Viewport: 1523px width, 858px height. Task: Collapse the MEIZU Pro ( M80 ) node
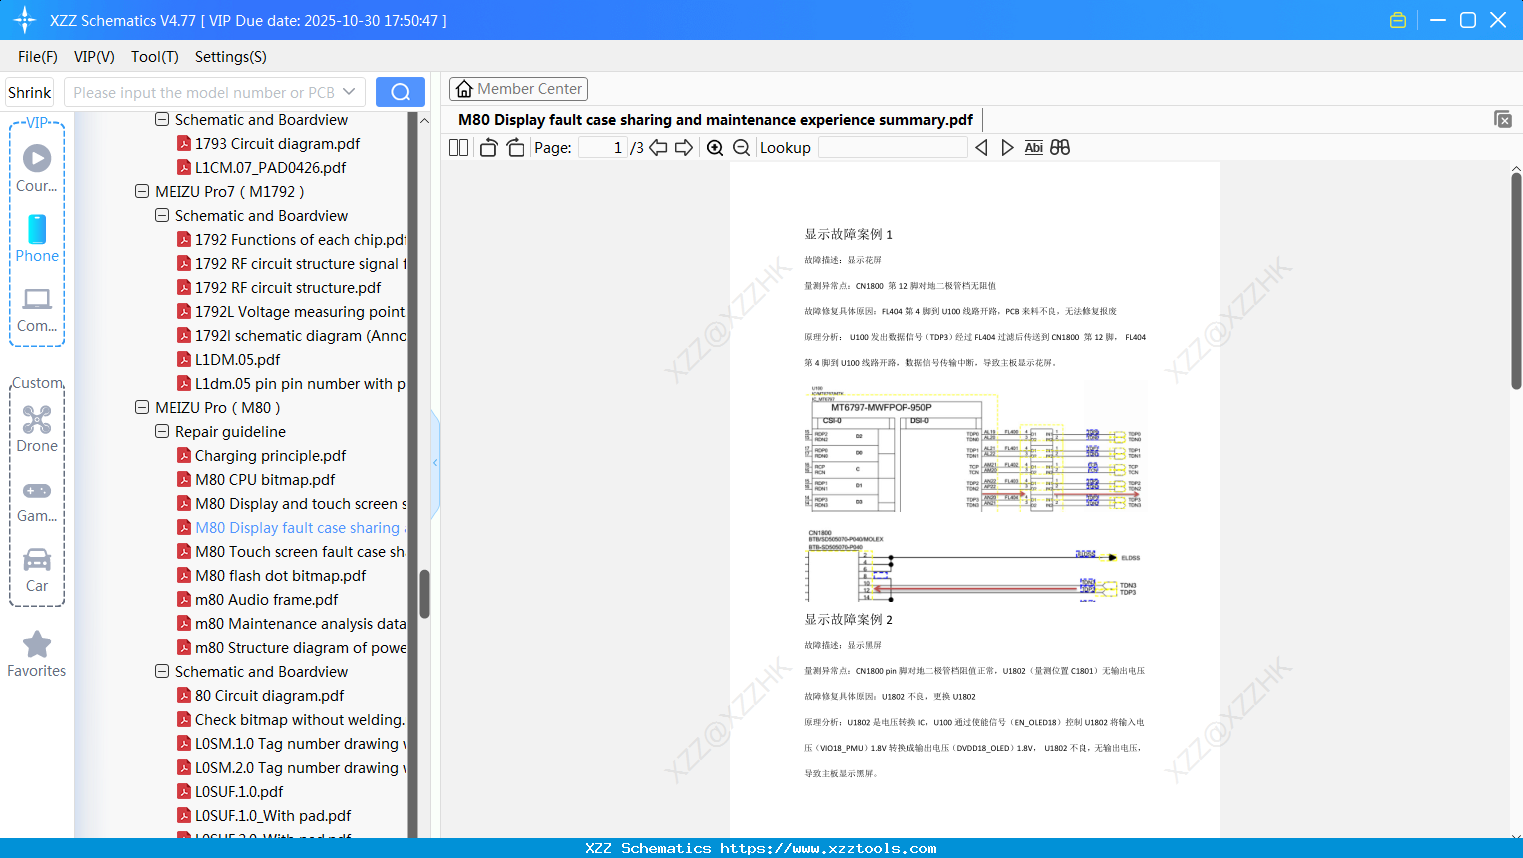(142, 407)
